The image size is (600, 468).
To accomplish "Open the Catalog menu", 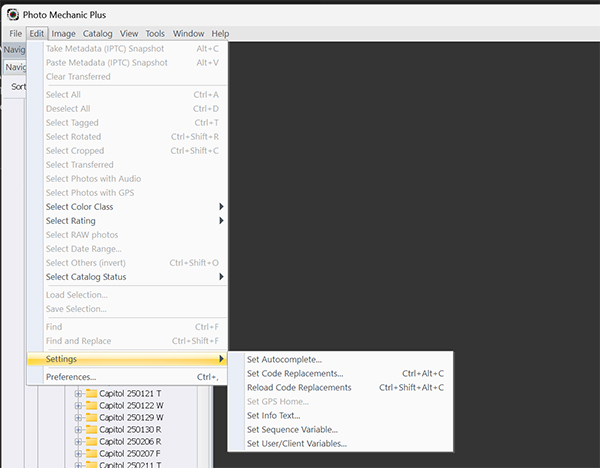I will click(x=98, y=34).
